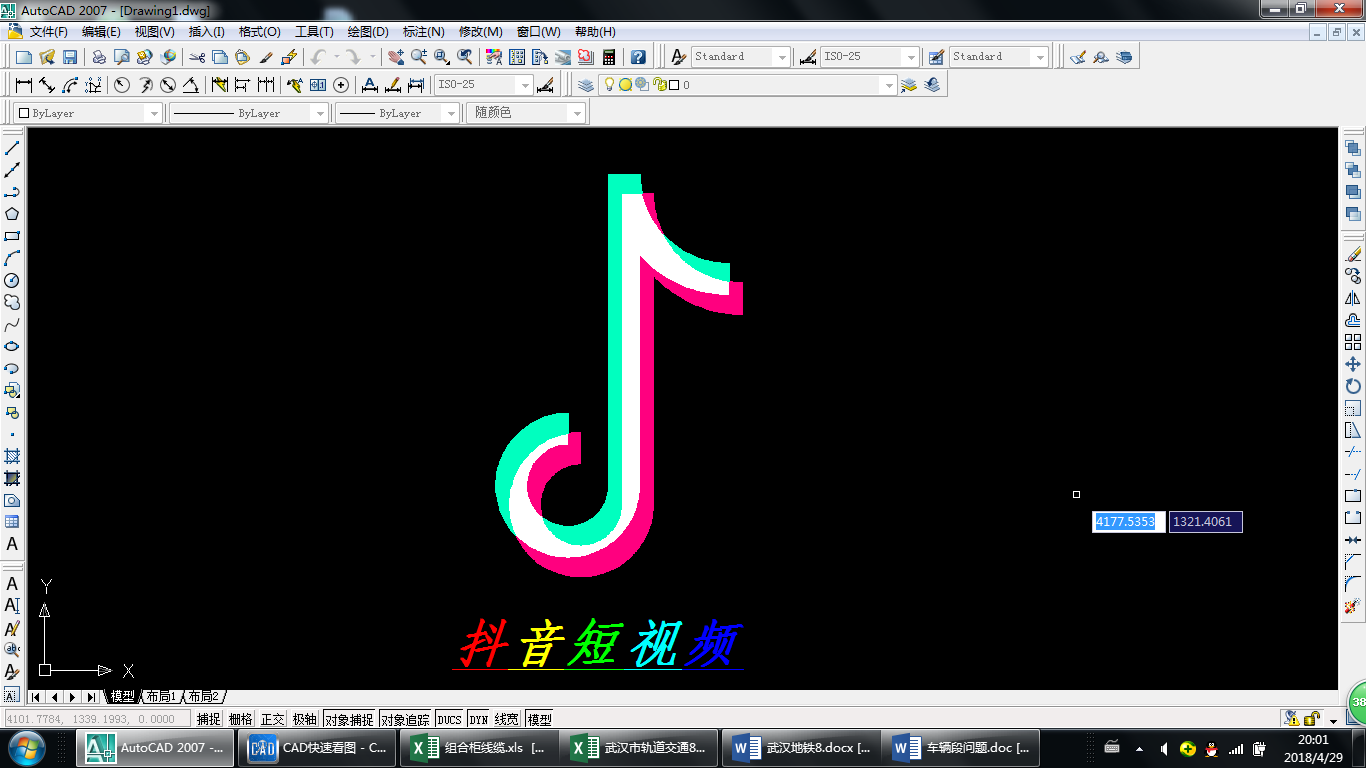Viewport: 1366px width, 768px height.
Task: Open Plot Preview icon
Action: click(x=121, y=57)
